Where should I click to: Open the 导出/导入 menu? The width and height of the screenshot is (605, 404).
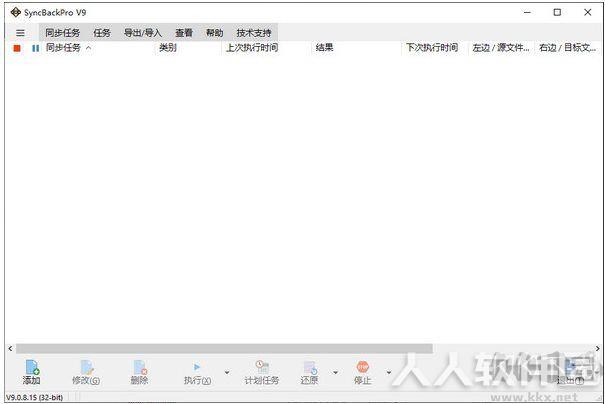143,33
